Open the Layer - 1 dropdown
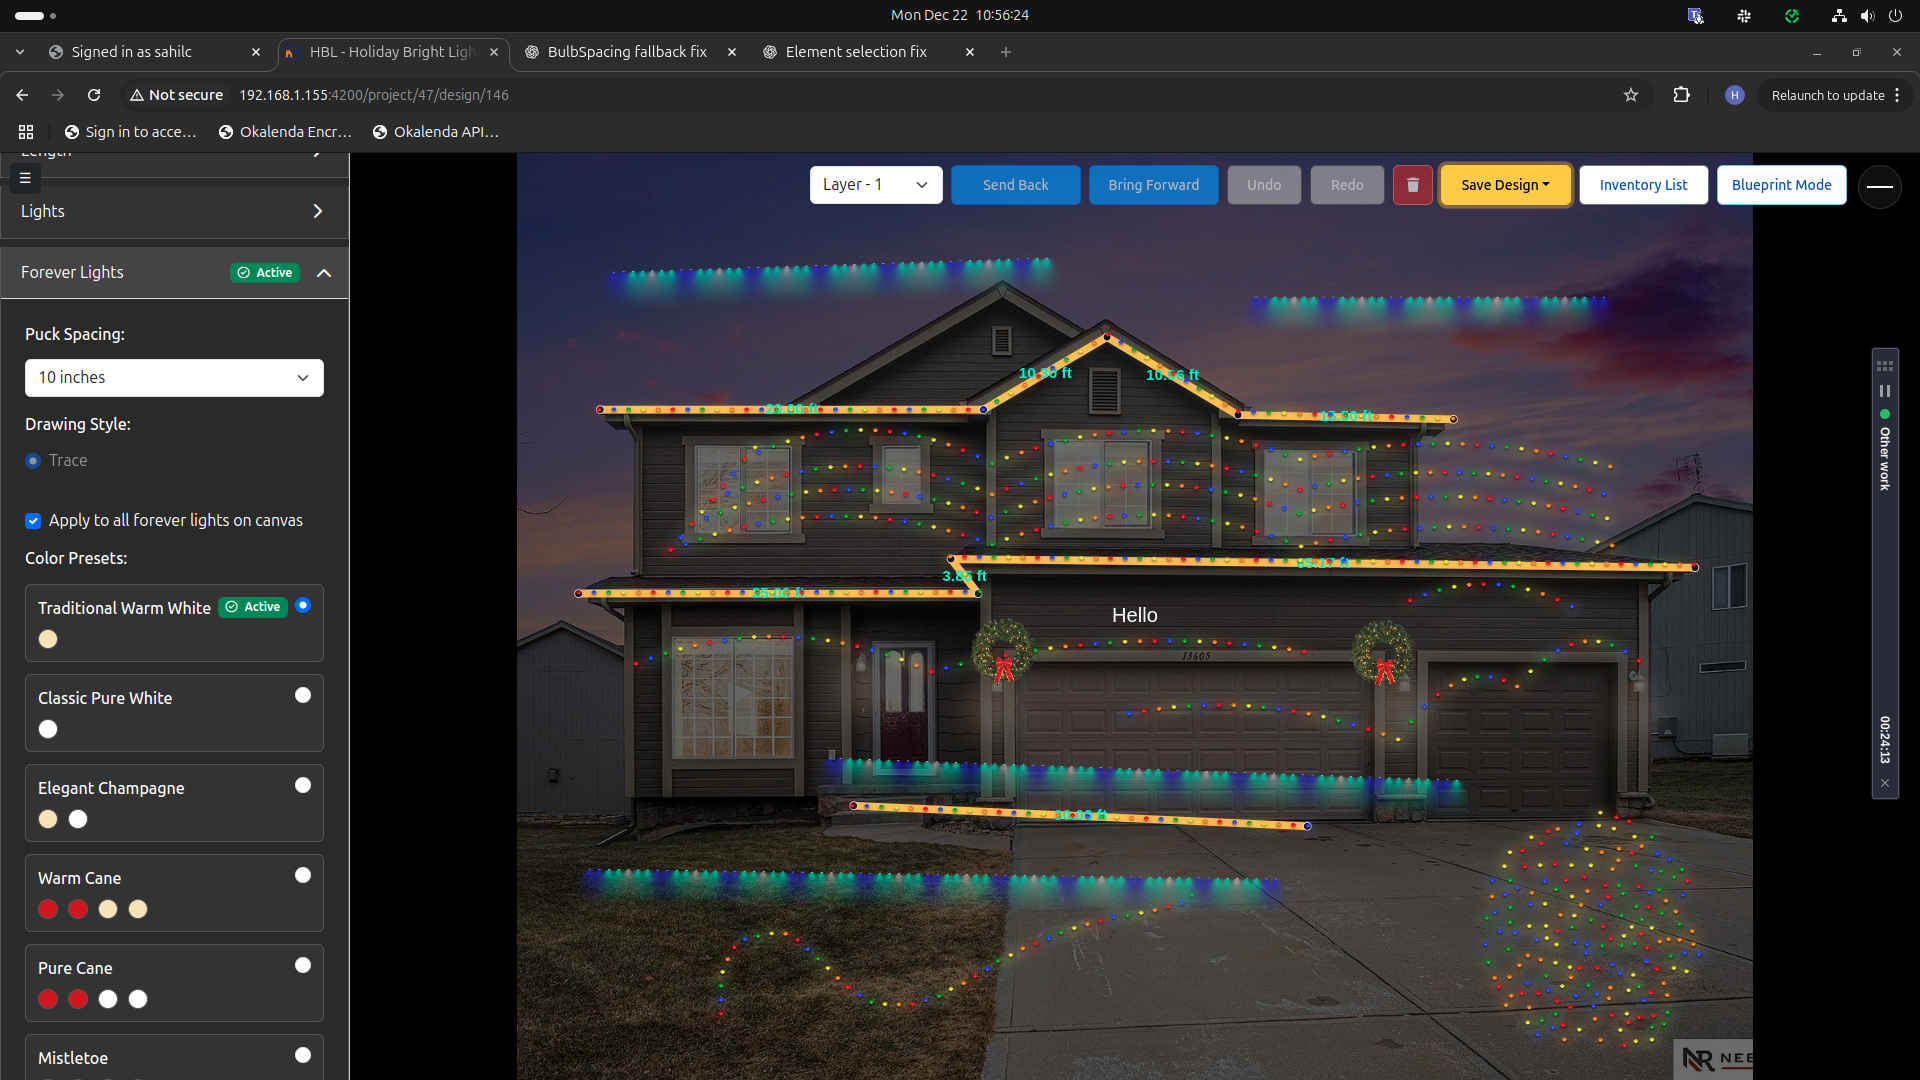Viewport: 1920px width, 1080px height. click(875, 185)
